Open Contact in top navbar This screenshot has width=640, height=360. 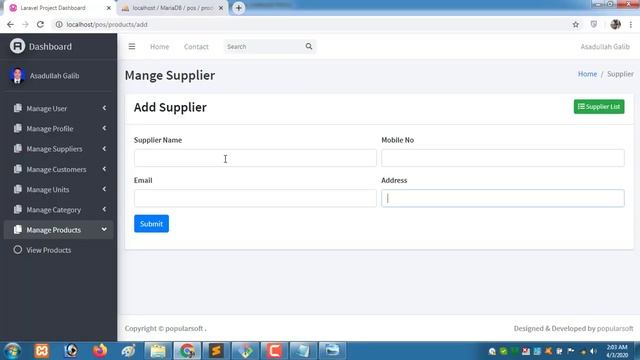click(x=196, y=47)
